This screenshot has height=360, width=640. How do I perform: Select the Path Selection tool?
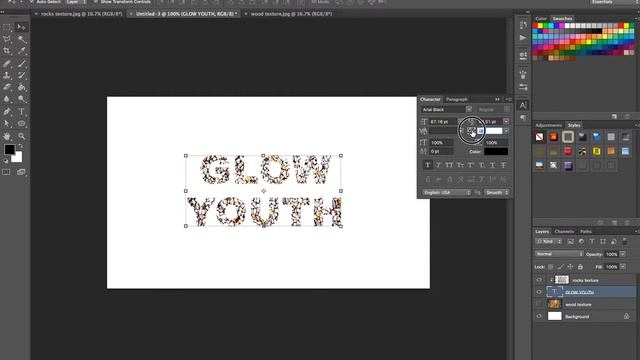7,124
